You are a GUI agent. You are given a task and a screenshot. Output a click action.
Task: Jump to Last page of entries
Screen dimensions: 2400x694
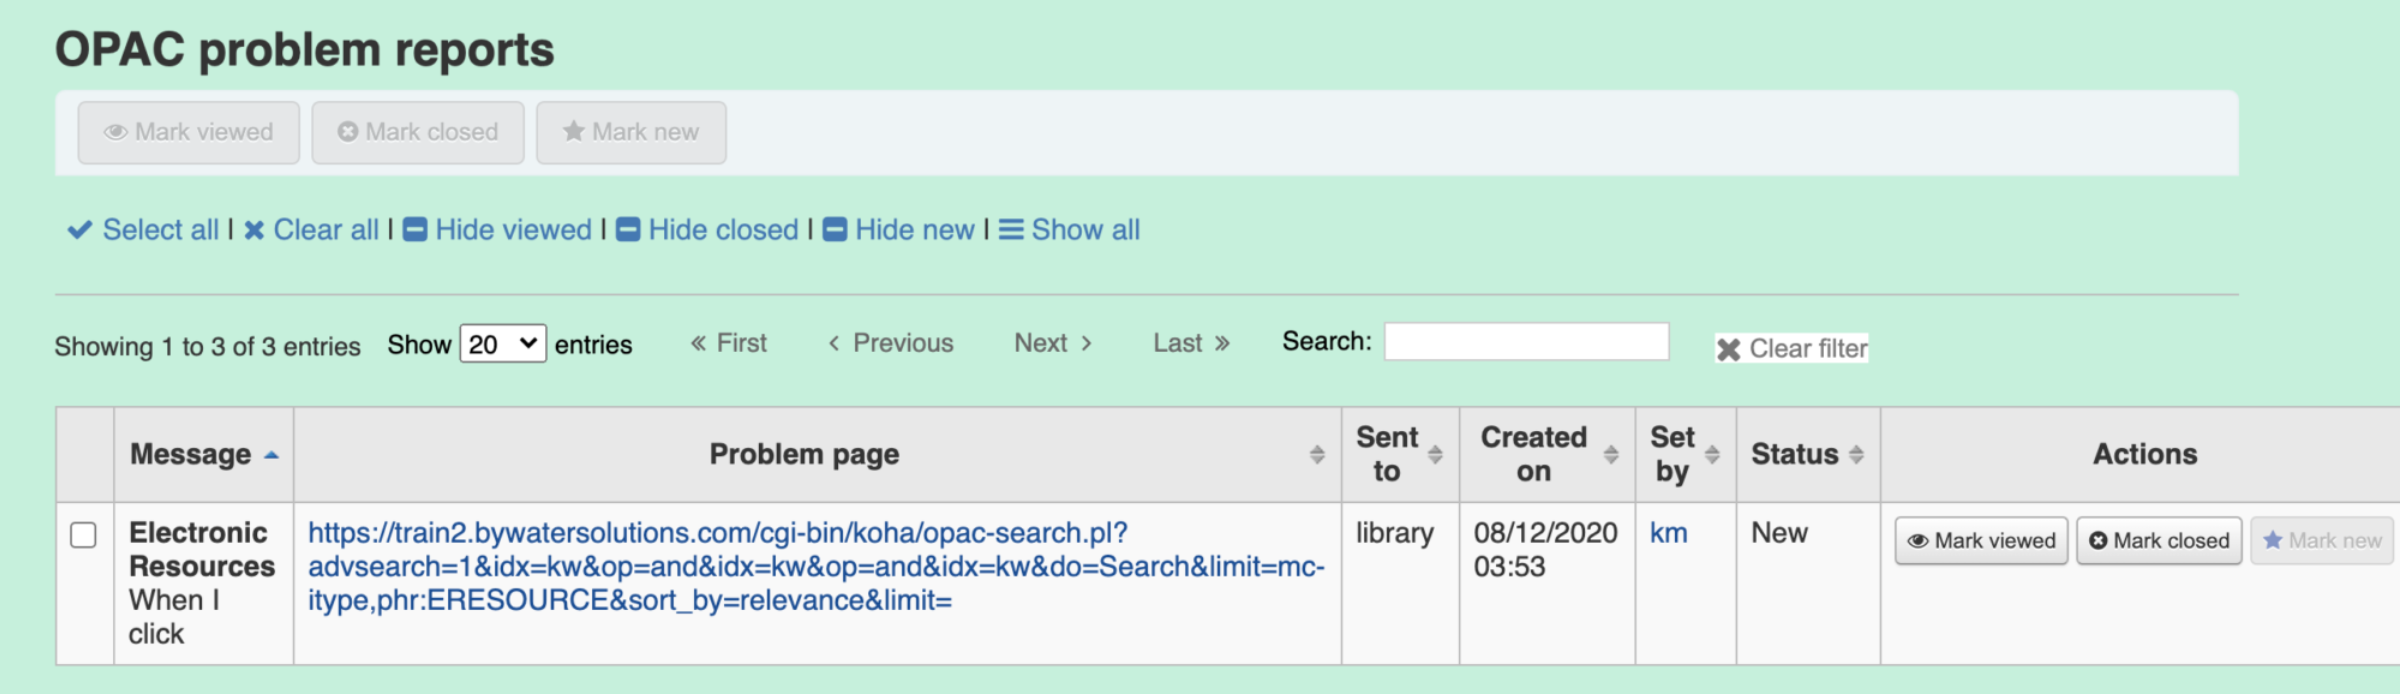pyautogui.click(x=1190, y=343)
